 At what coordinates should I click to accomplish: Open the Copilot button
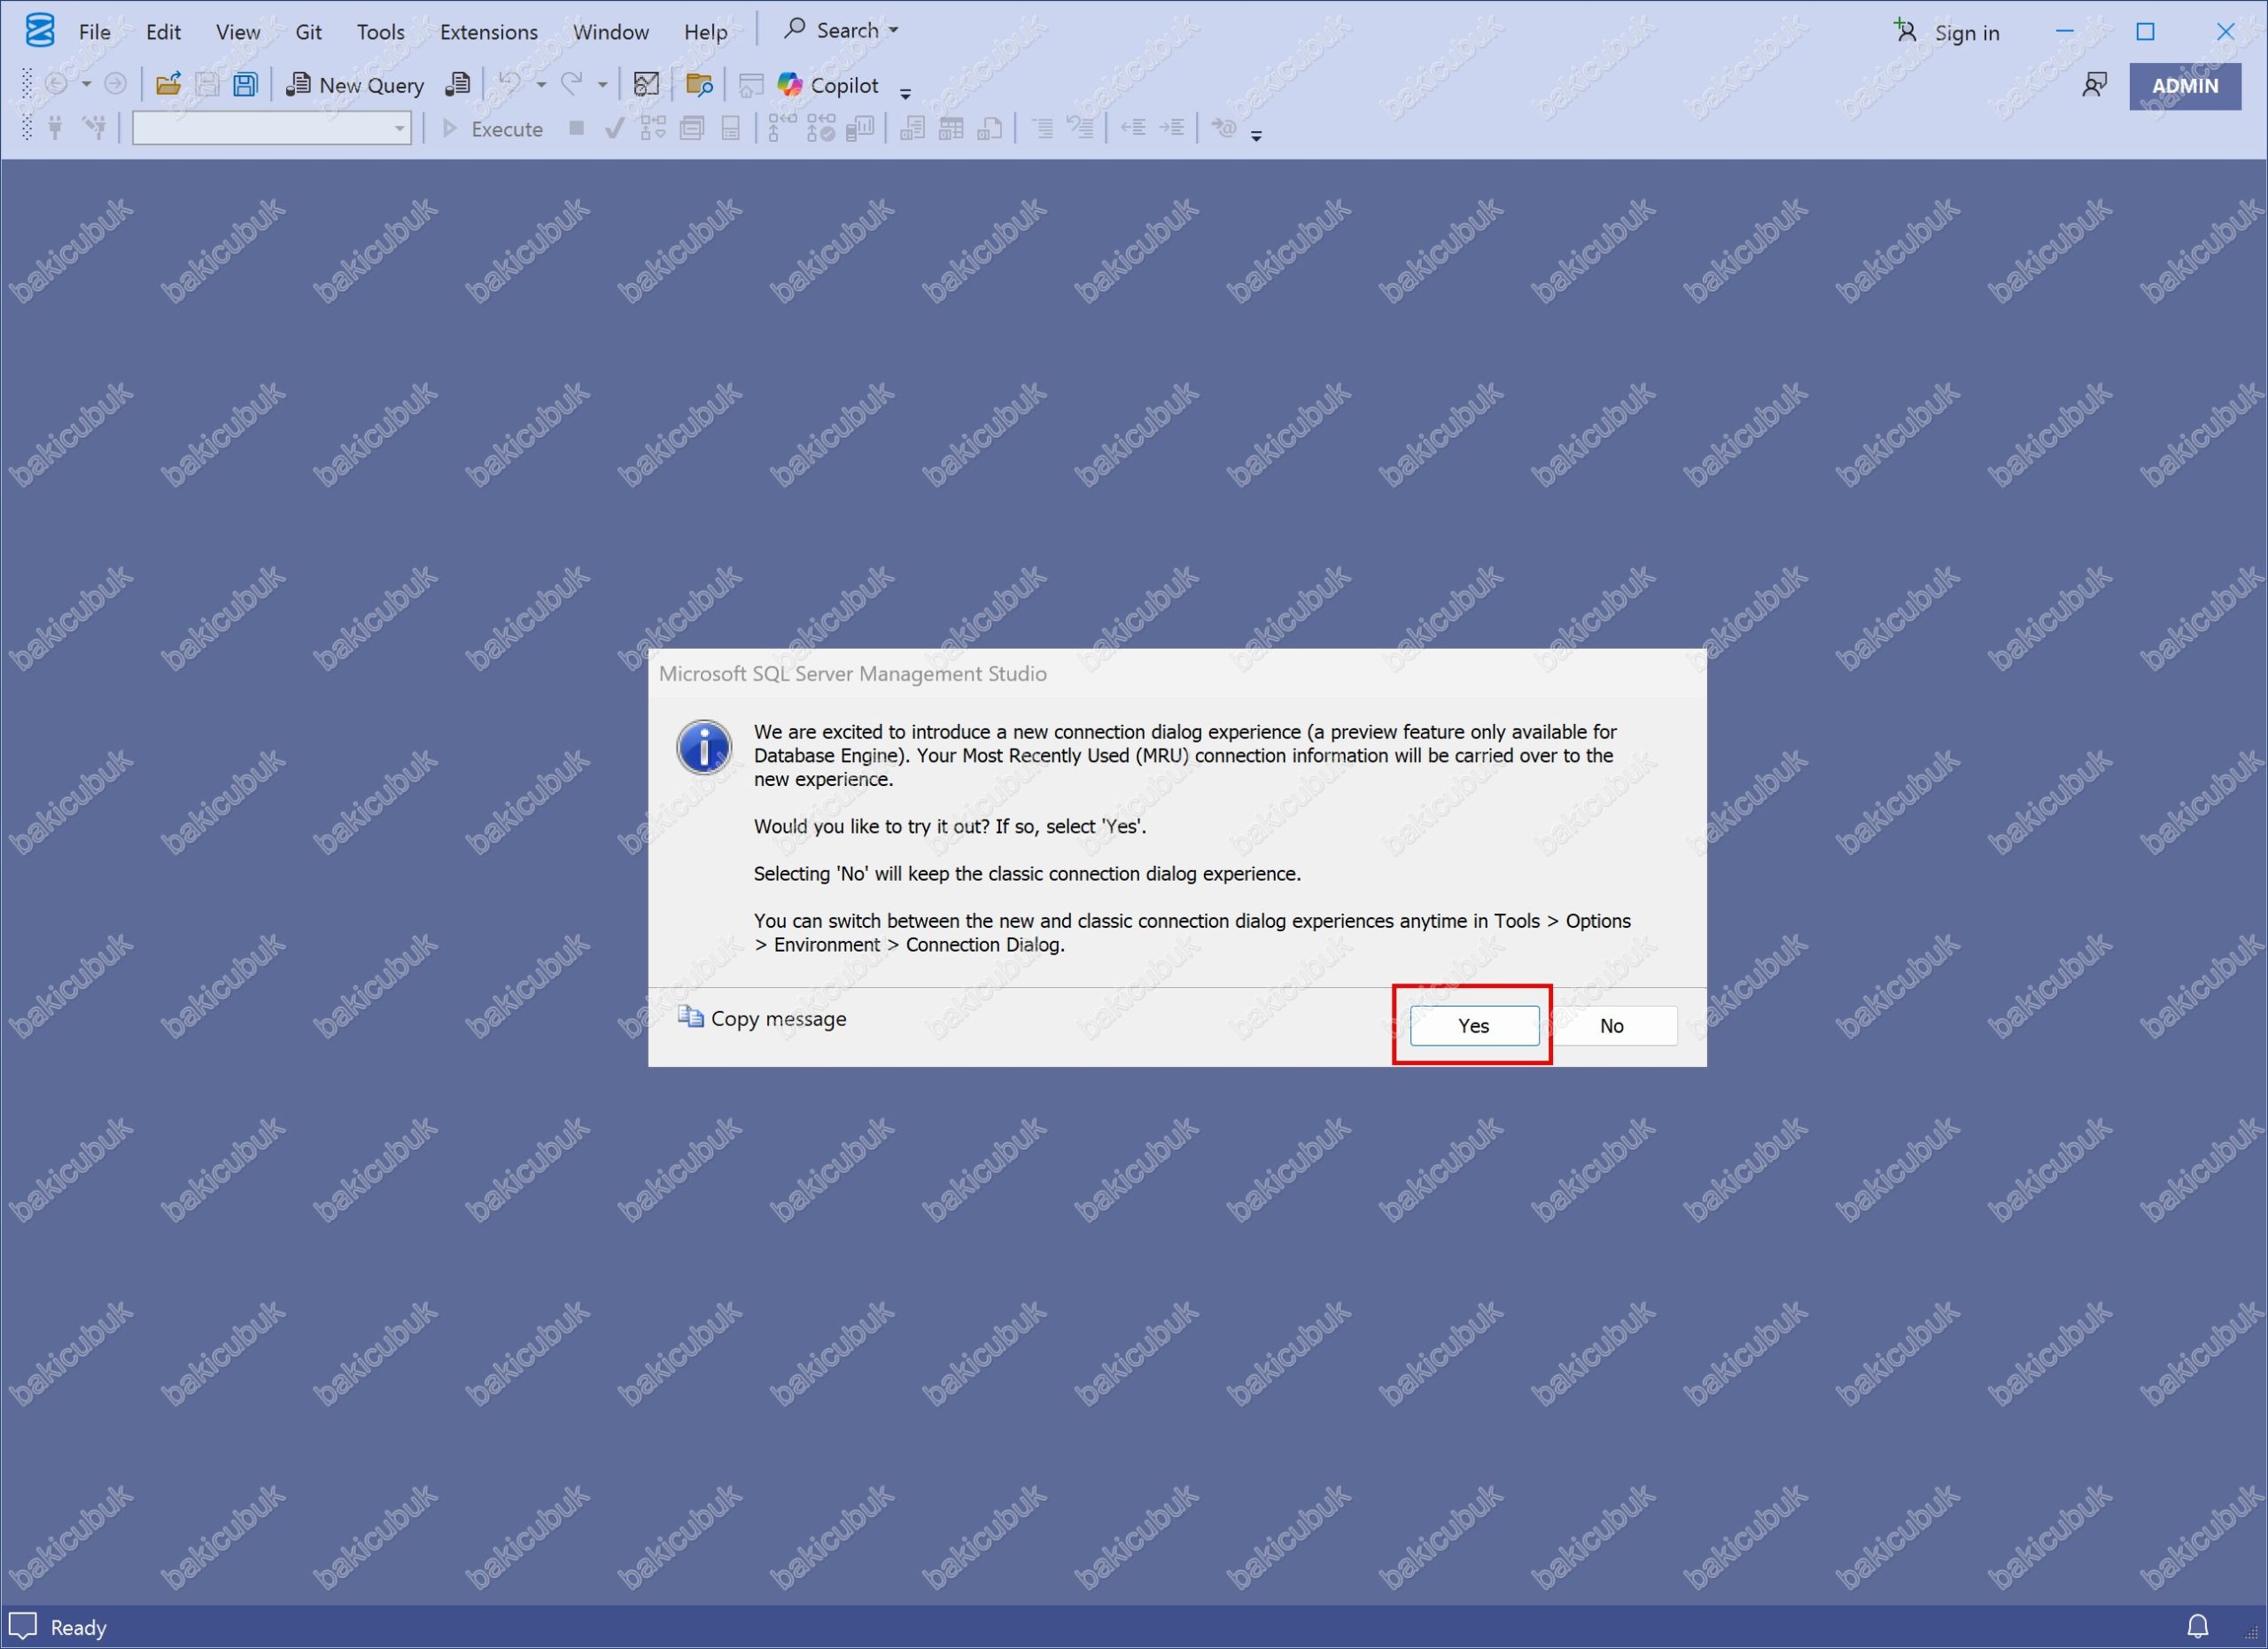829,85
